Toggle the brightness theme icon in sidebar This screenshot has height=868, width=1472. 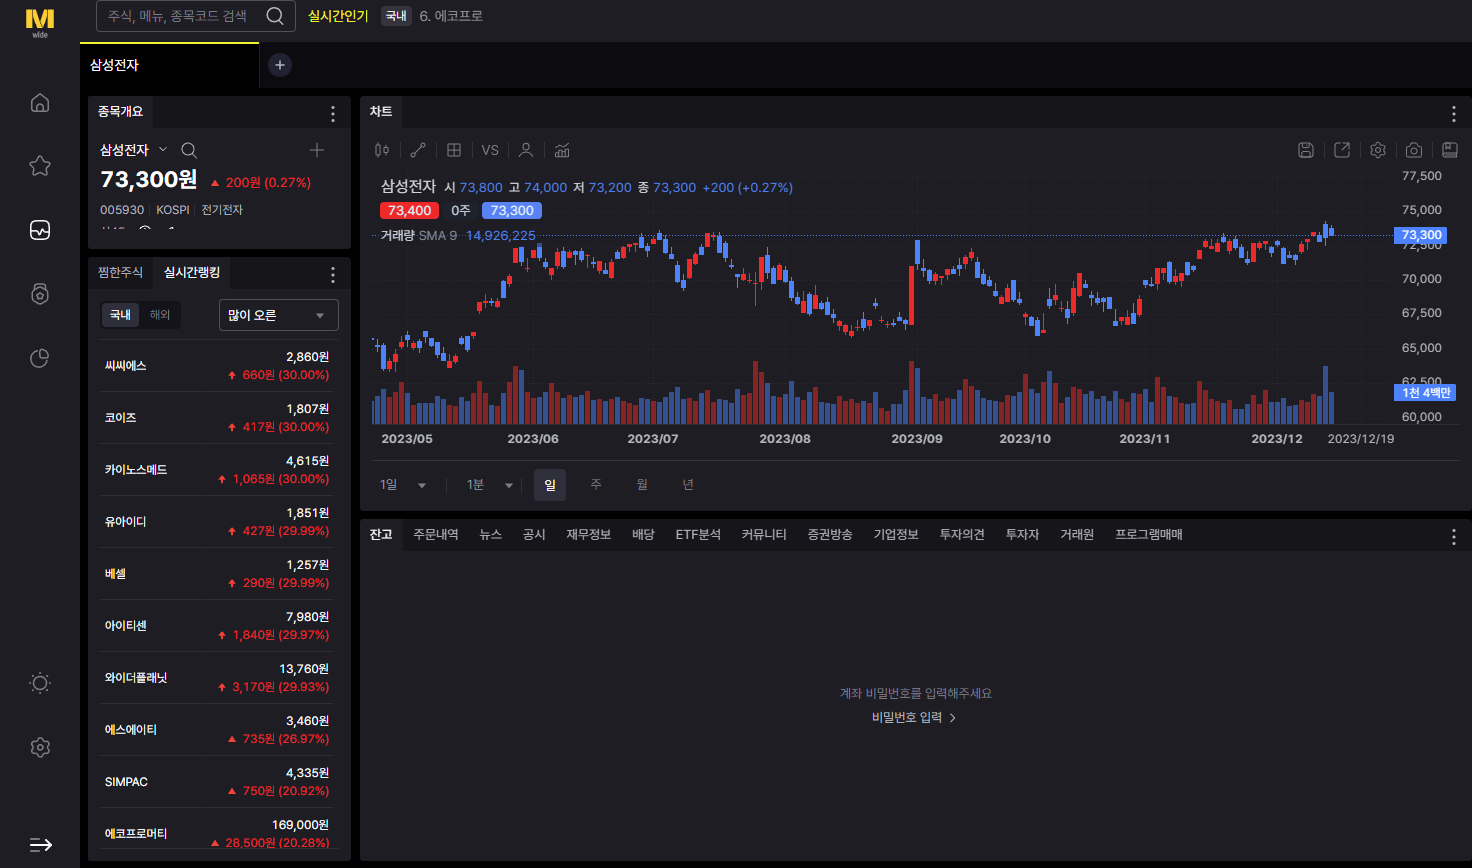(x=40, y=683)
